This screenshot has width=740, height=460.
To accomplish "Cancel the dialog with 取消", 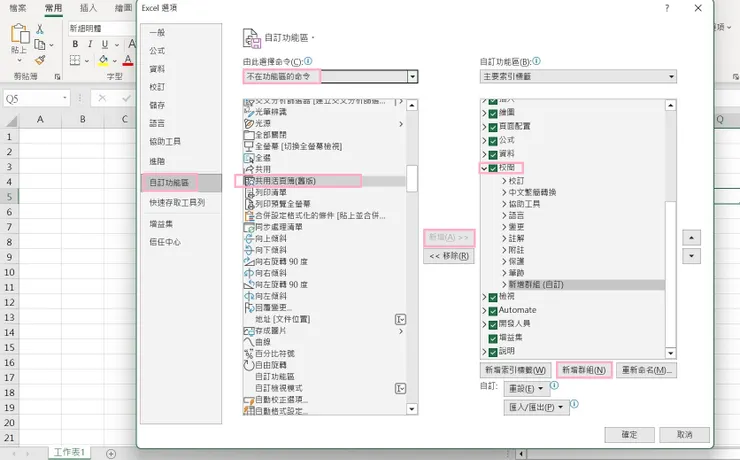I will coord(684,435).
